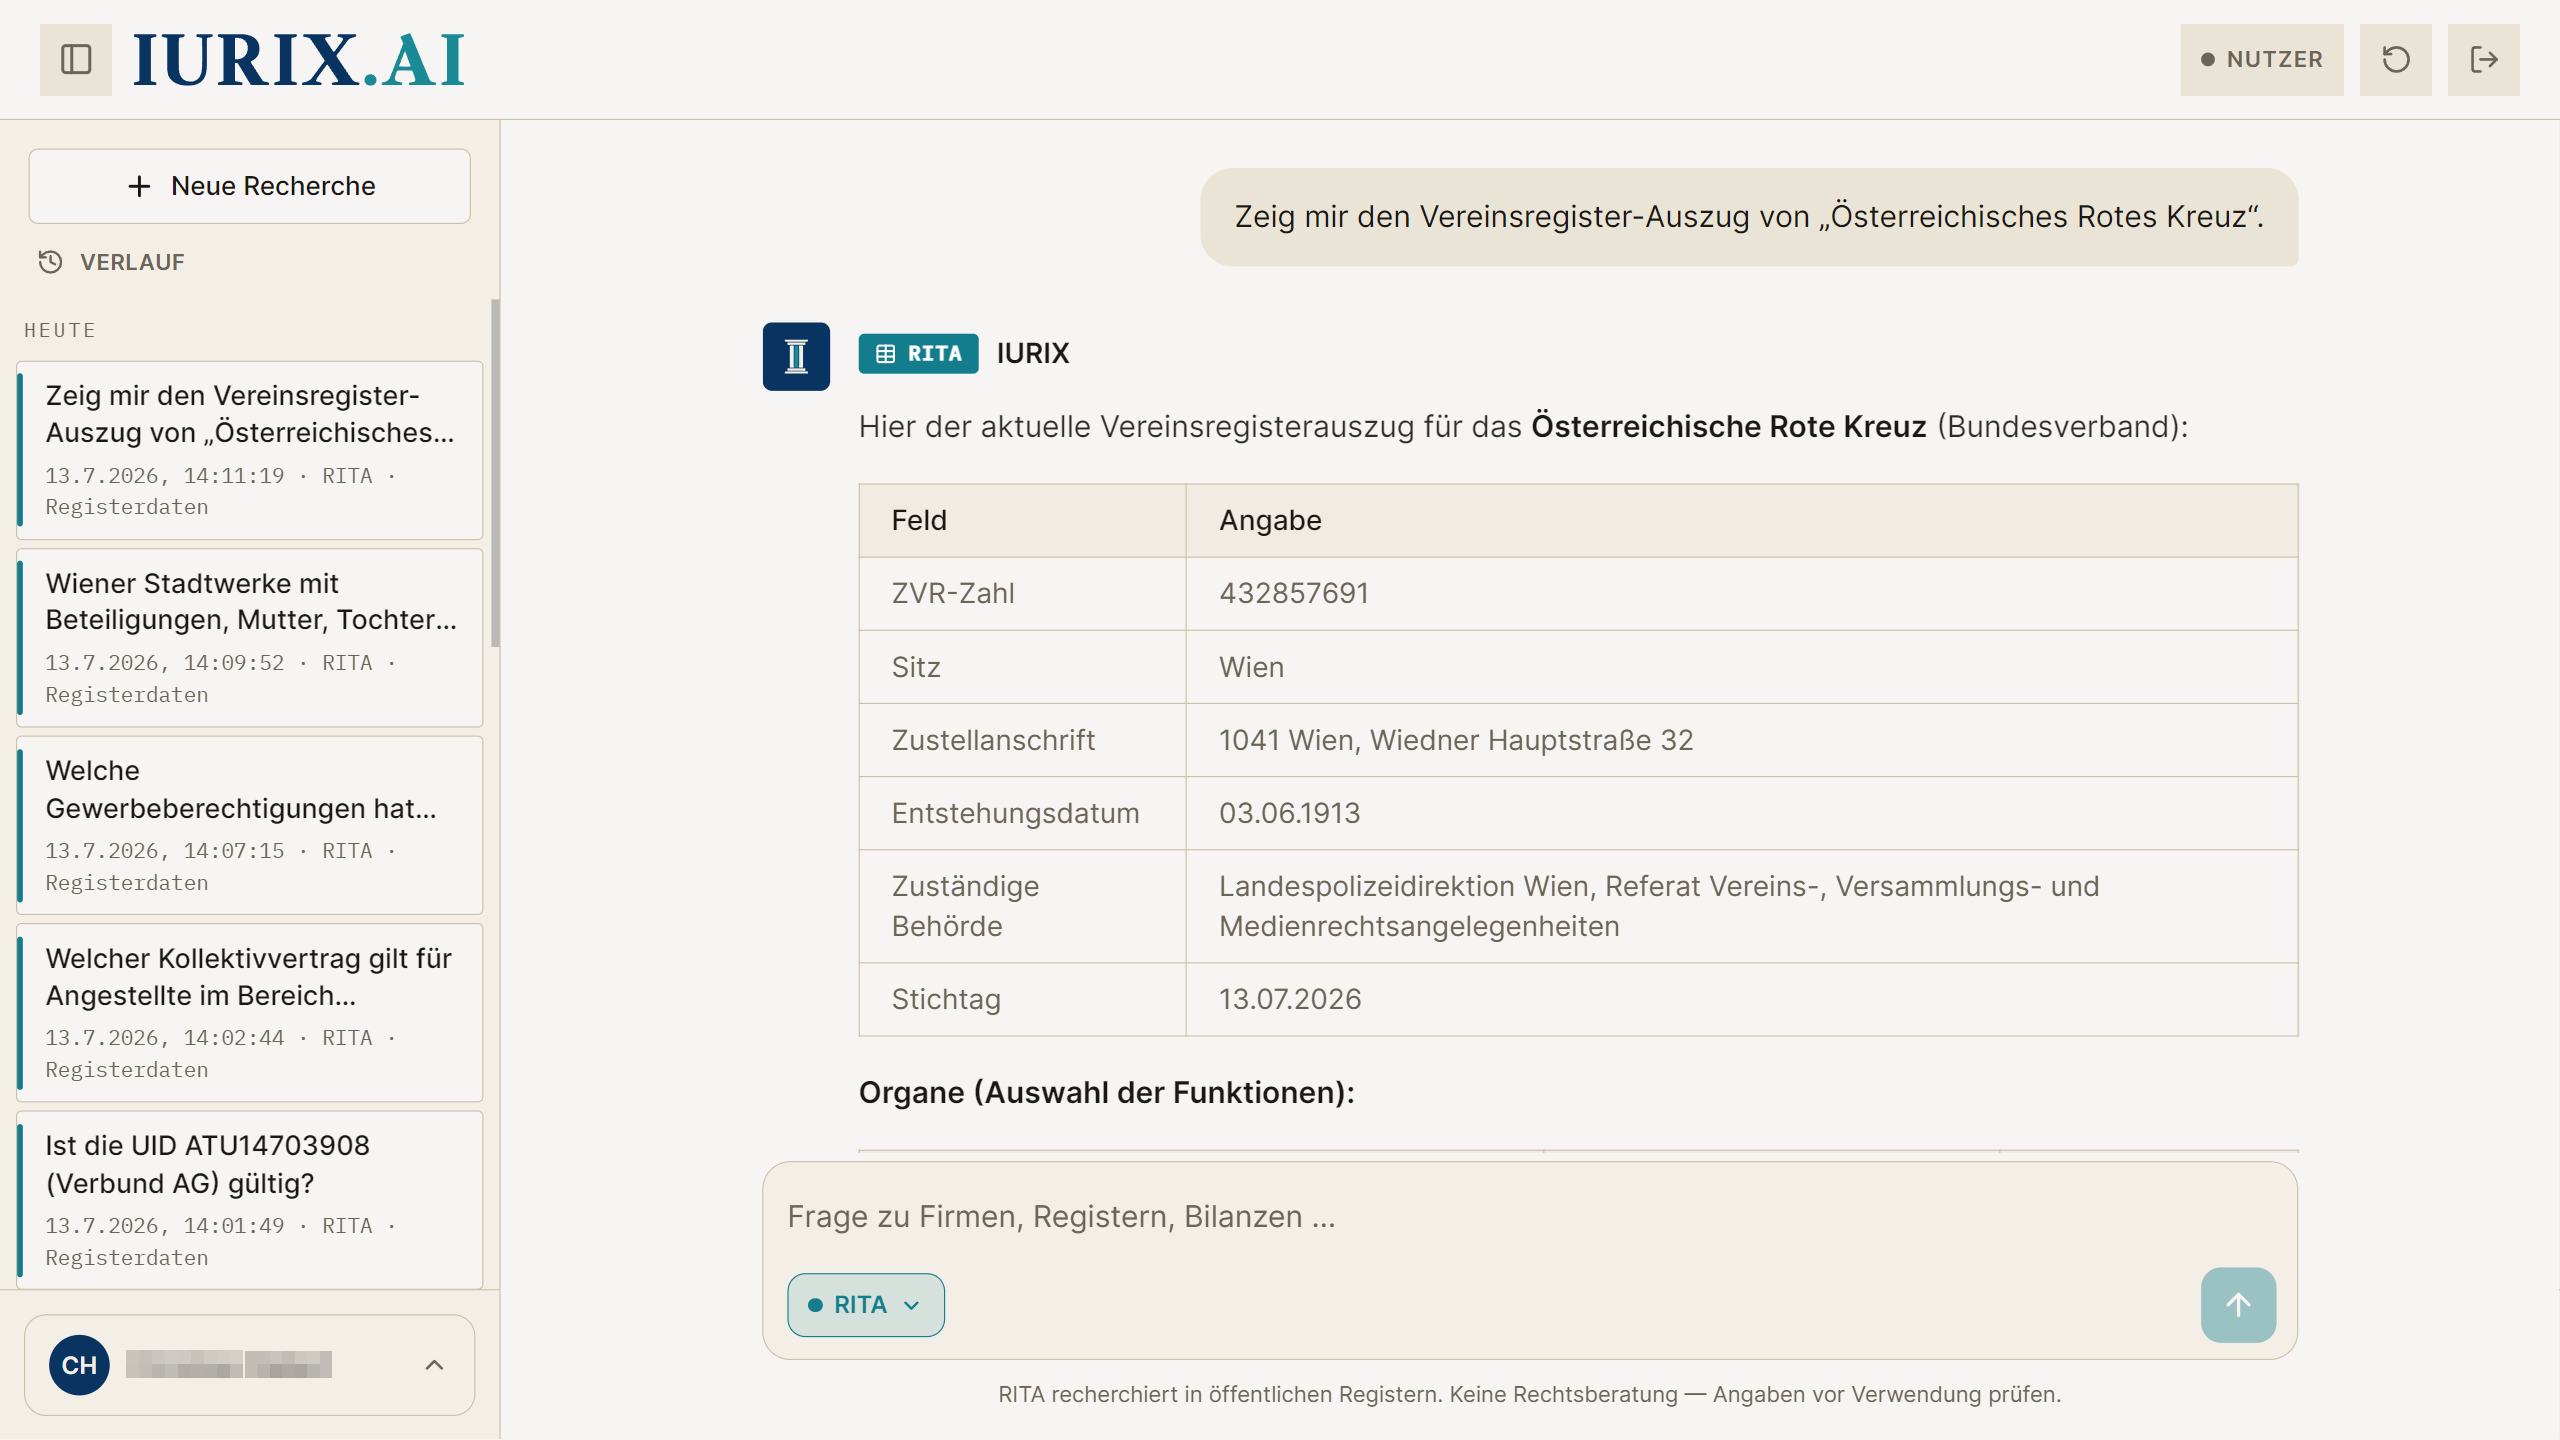Click the CH user avatar

(79, 1365)
